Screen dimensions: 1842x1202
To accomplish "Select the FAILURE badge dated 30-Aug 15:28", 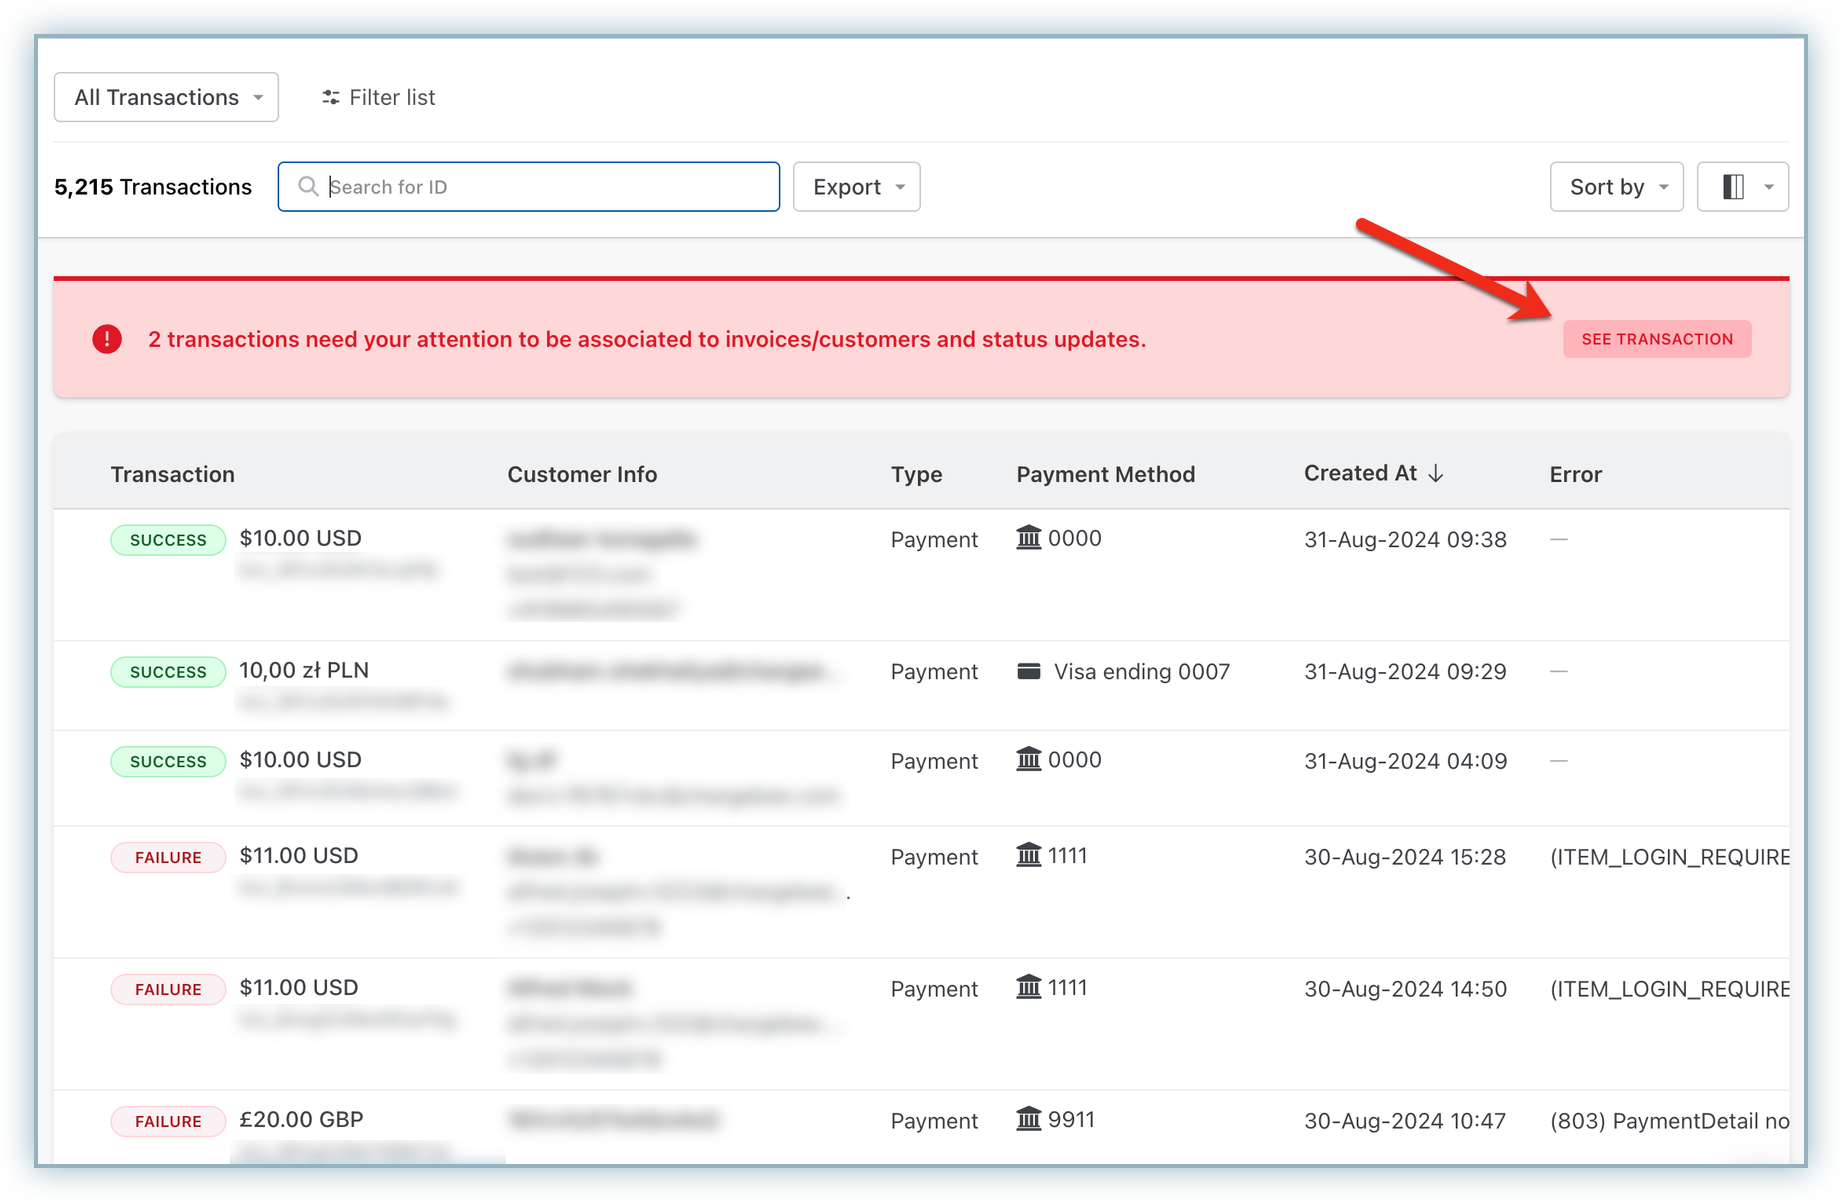I will point(168,857).
